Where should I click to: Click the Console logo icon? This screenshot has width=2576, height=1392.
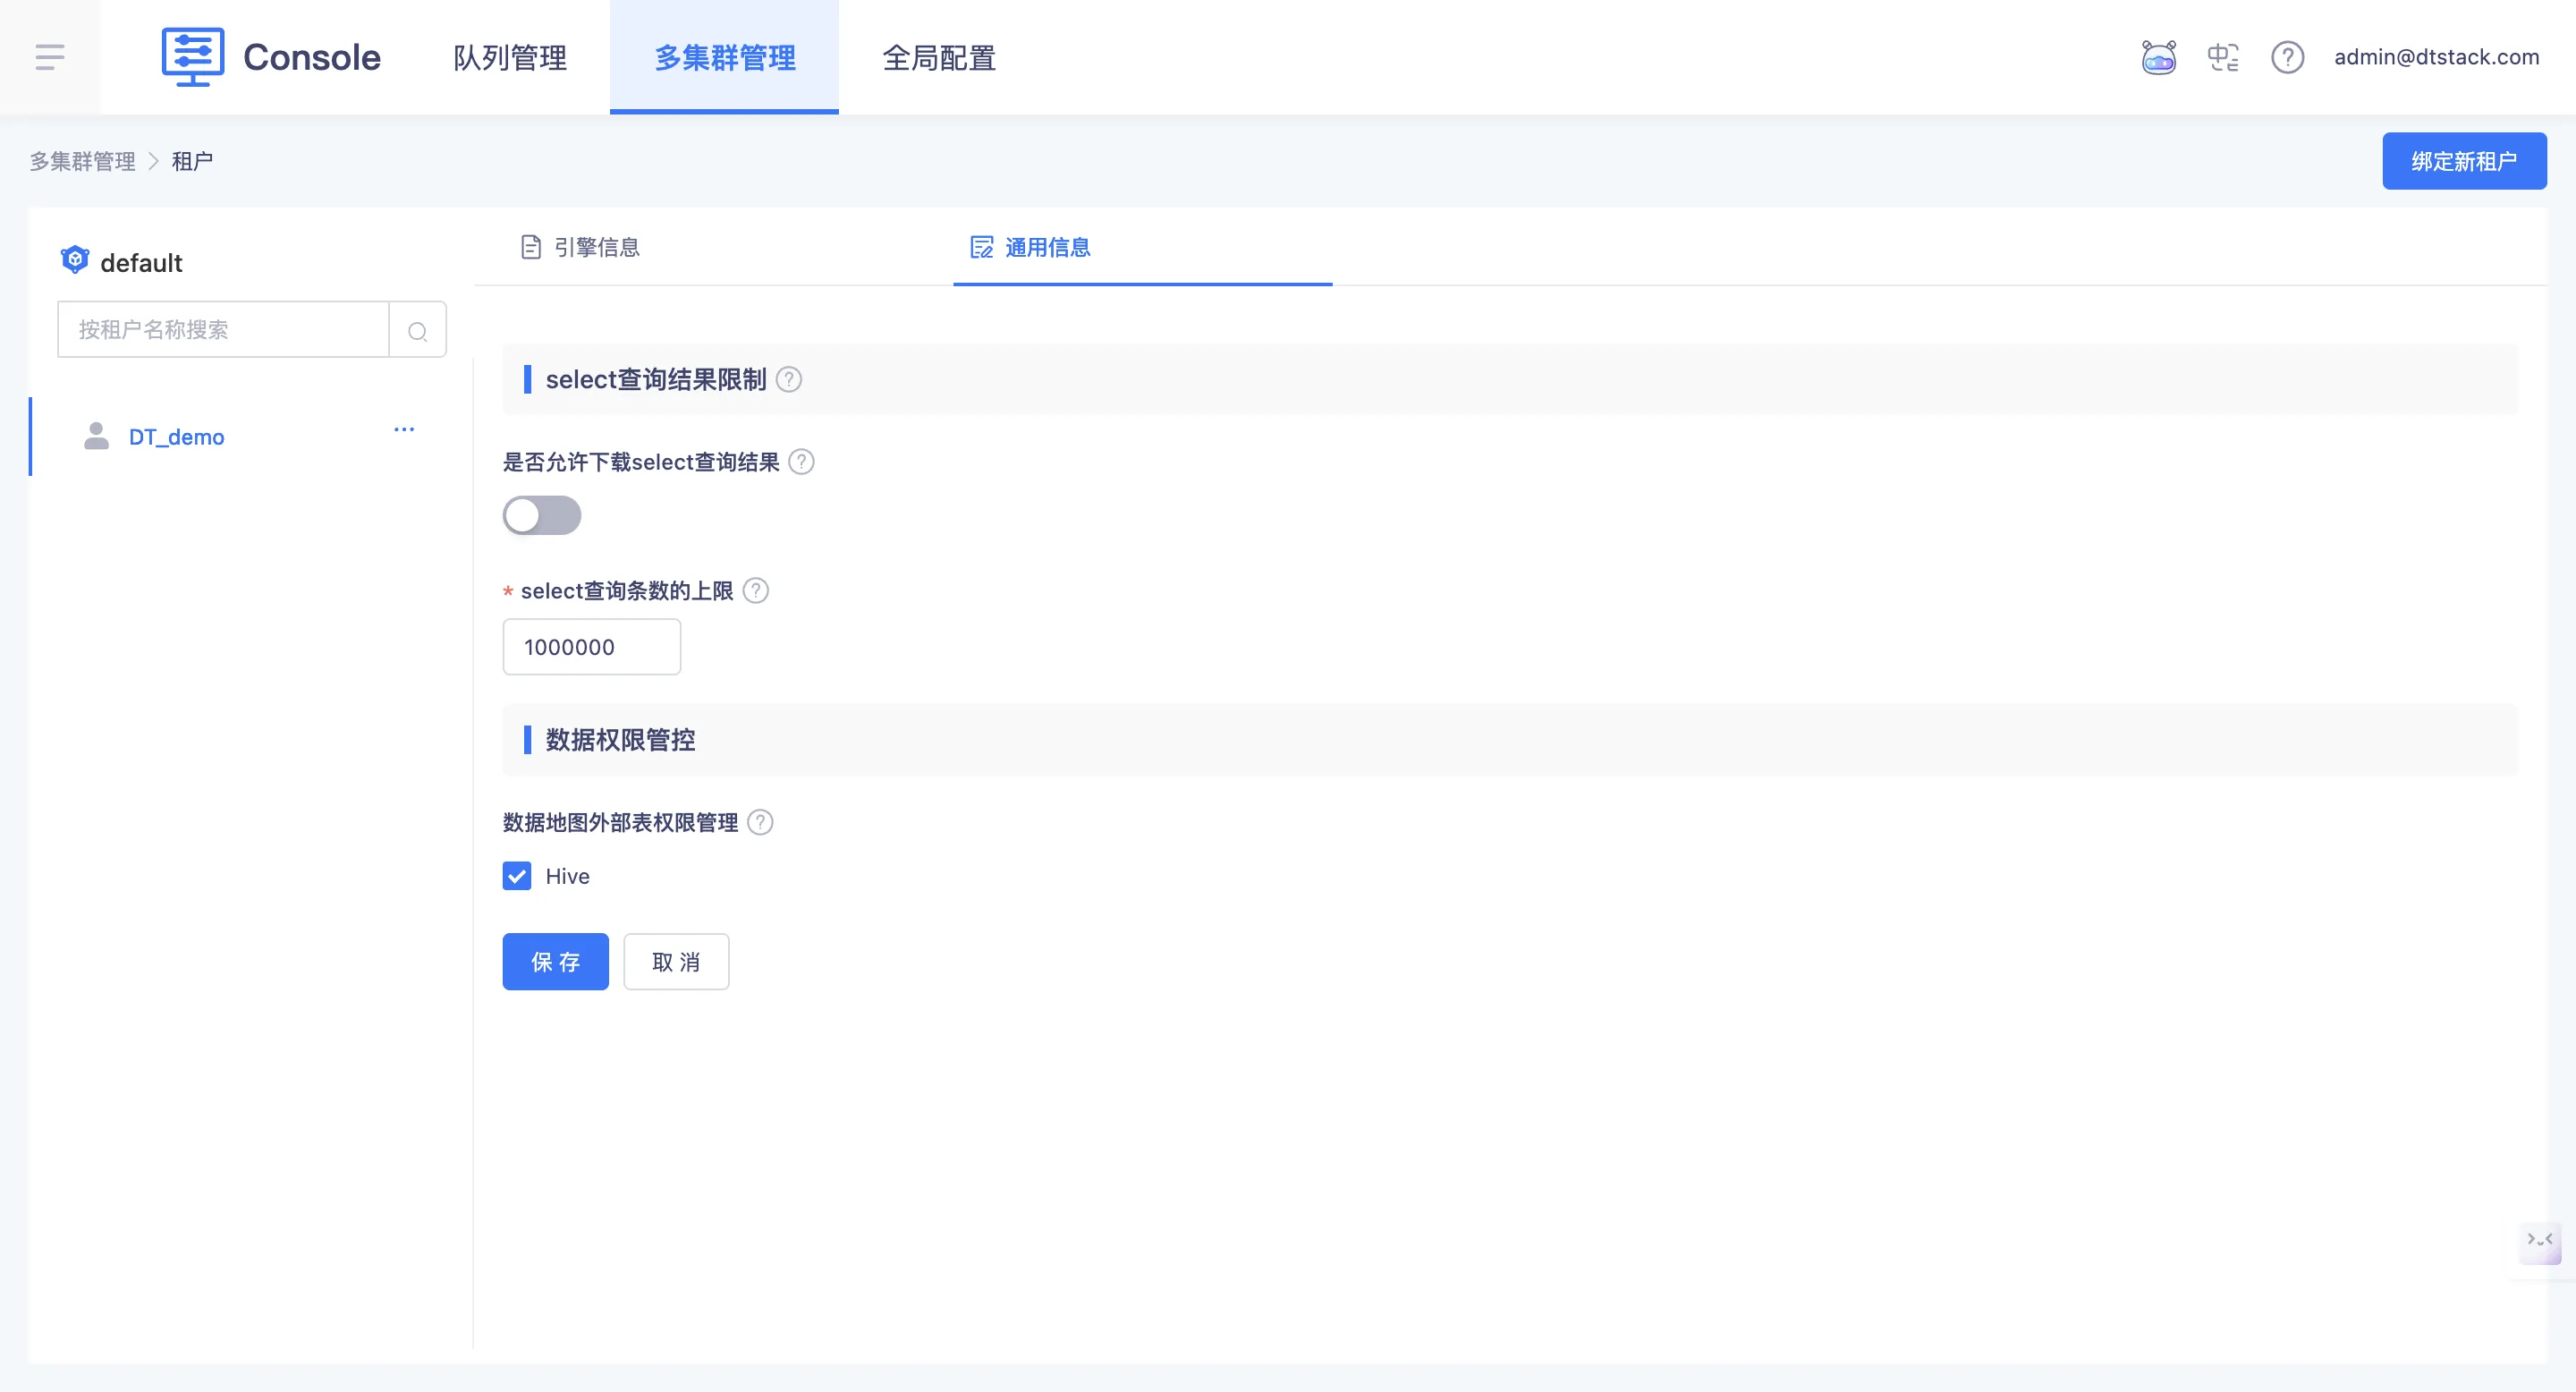point(192,57)
